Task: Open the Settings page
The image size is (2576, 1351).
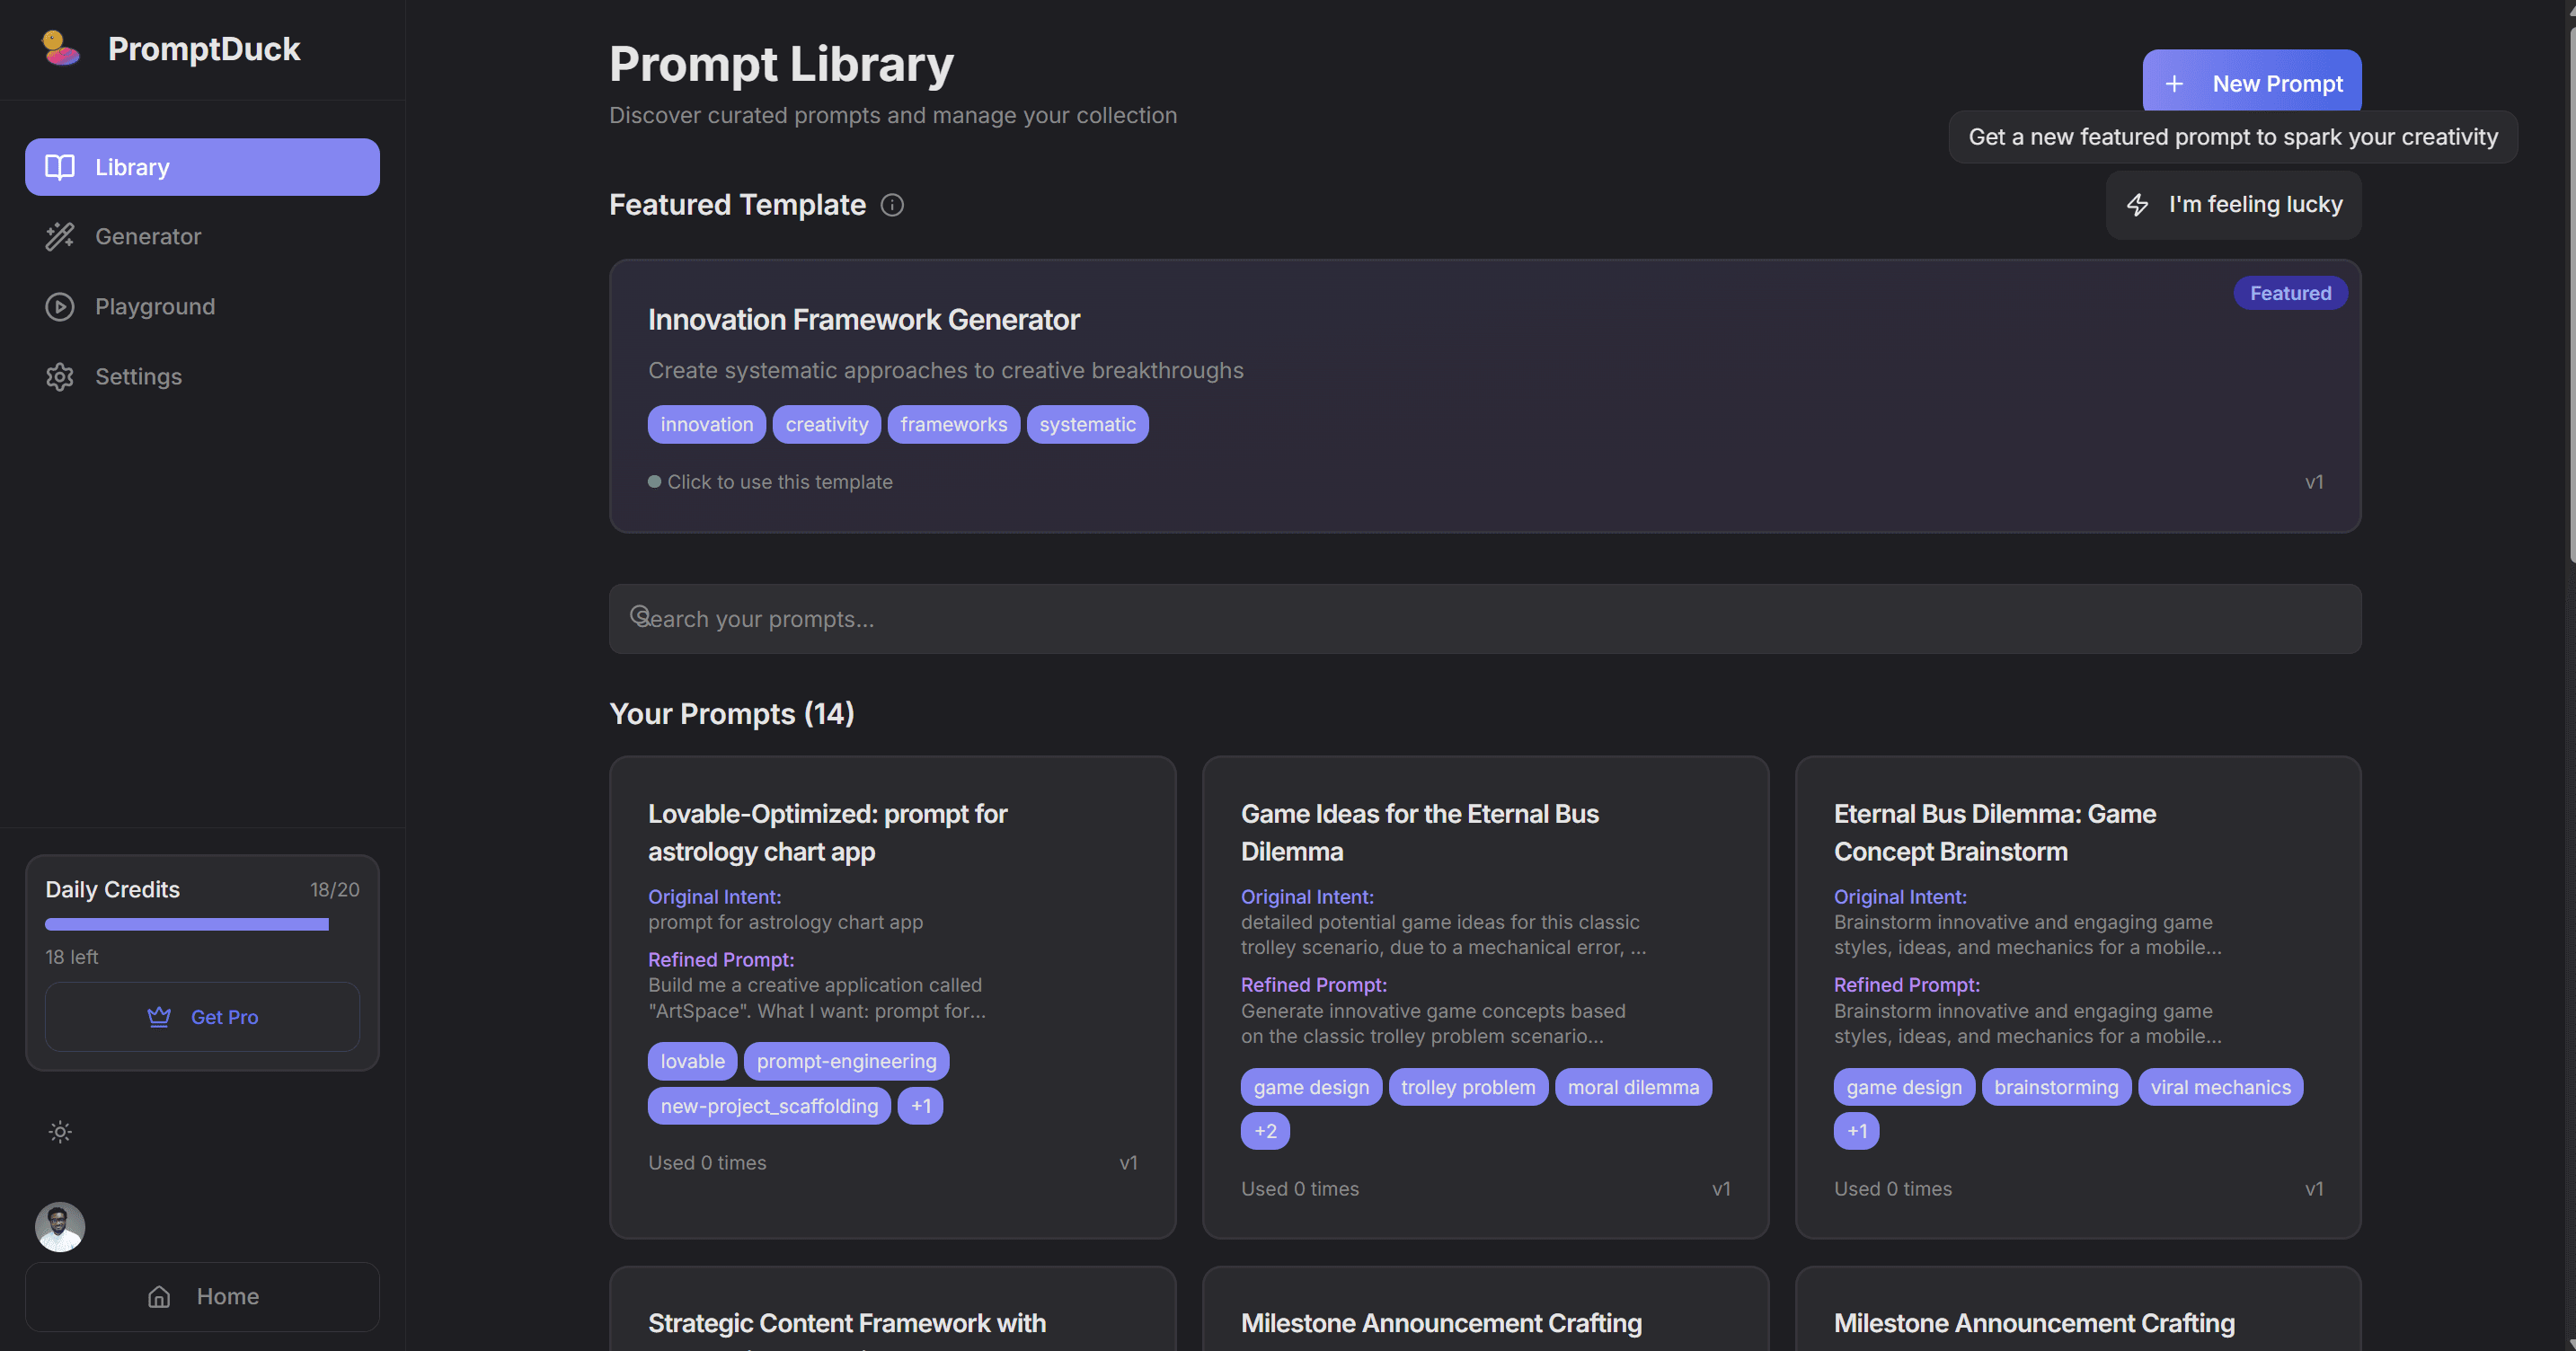Action: pos(202,377)
